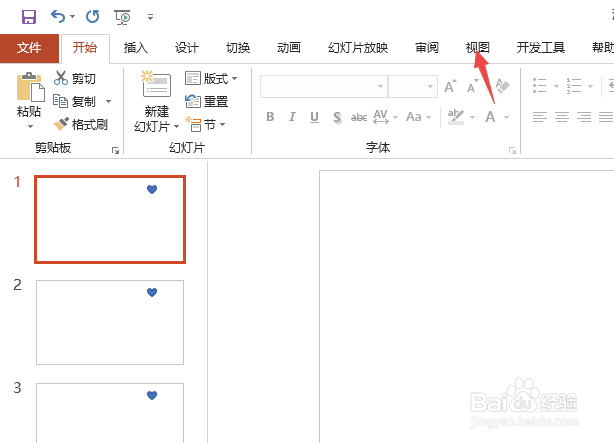Go to the 幻灯片放映 tab
614x443 pixels.
(x=358, y=48)
